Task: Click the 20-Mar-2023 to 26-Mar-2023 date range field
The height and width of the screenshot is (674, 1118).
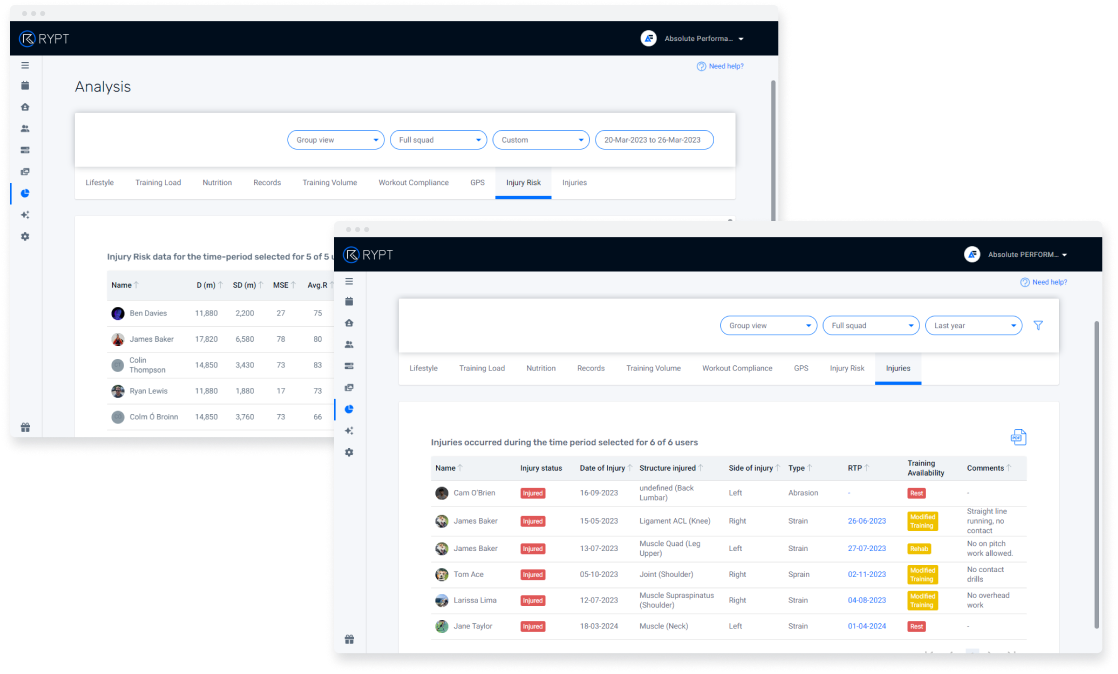Action: pyautogui.click(x=655, y=140)
